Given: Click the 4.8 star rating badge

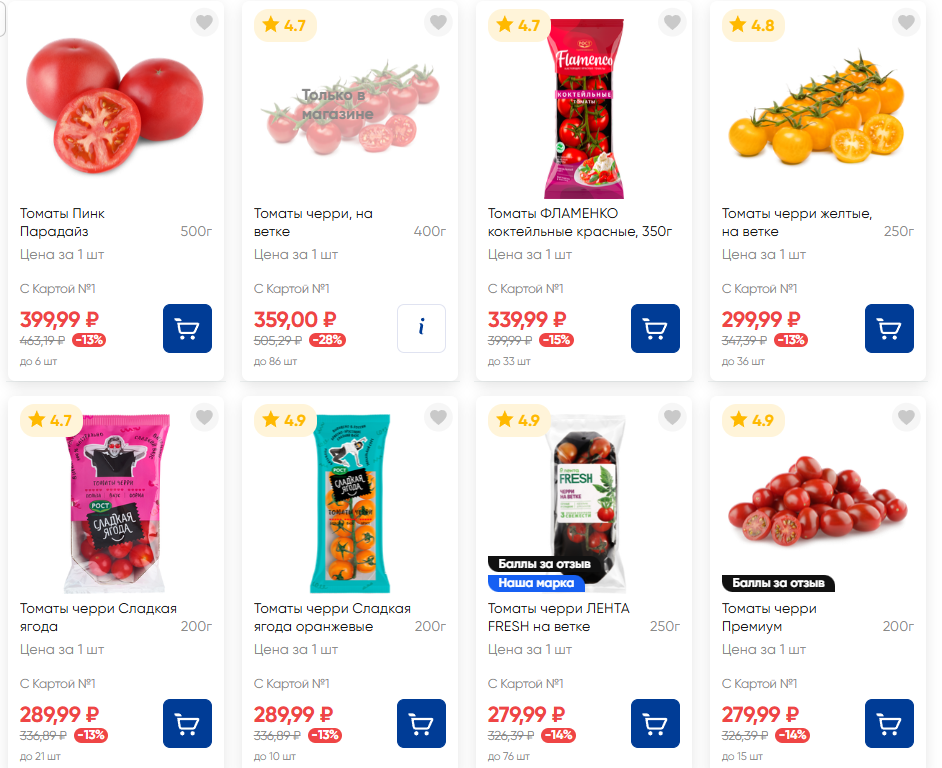Looking at the screenshot, I should [753, 25].
